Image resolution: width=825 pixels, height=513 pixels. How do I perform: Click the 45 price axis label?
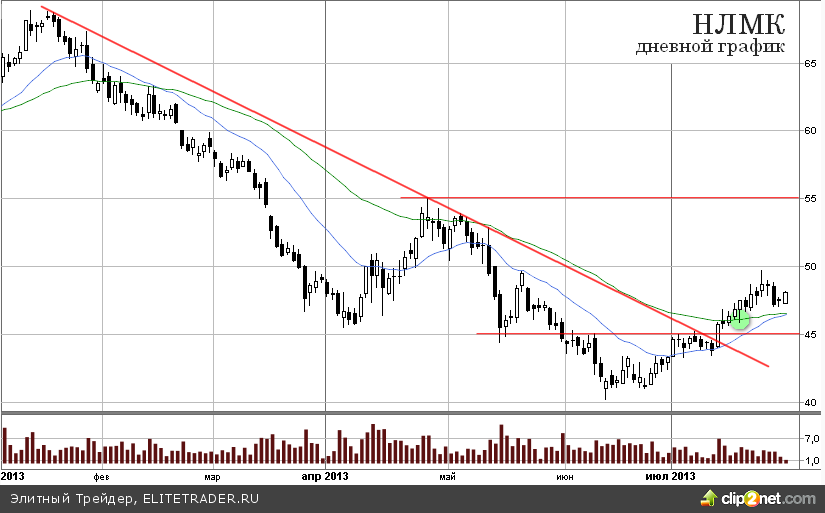point(811,335)
